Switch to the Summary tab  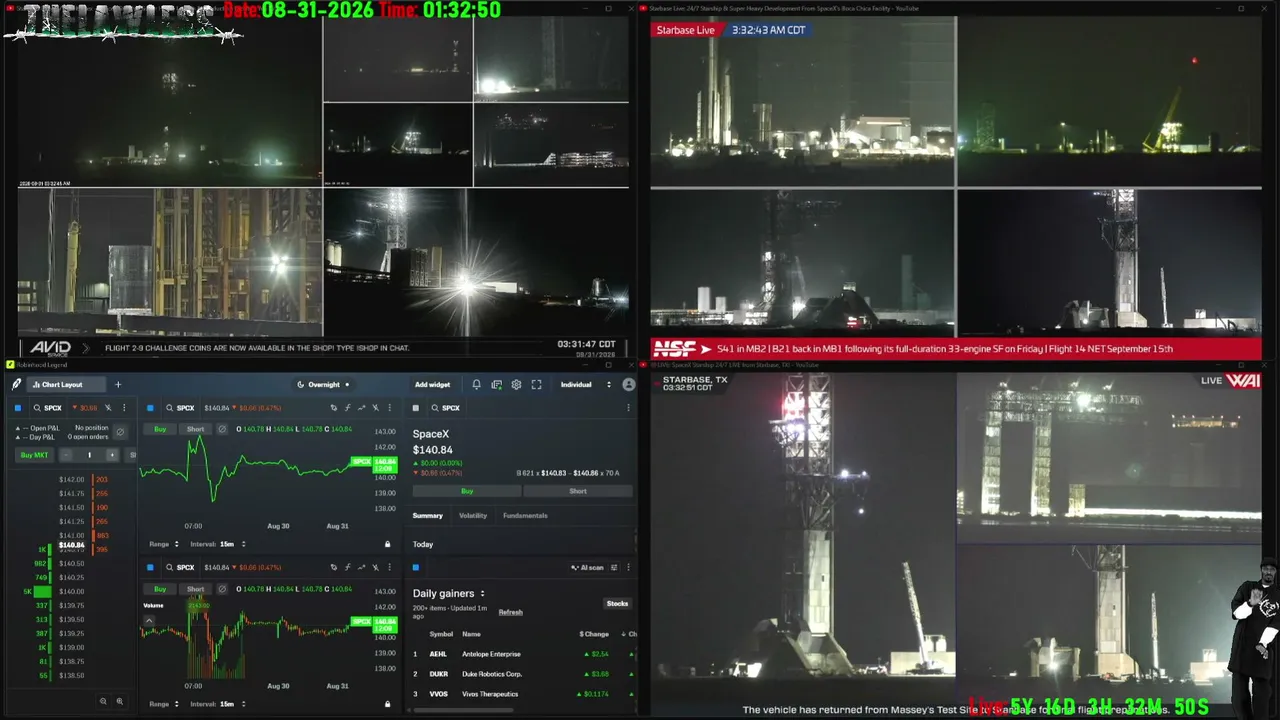point(428,516)
